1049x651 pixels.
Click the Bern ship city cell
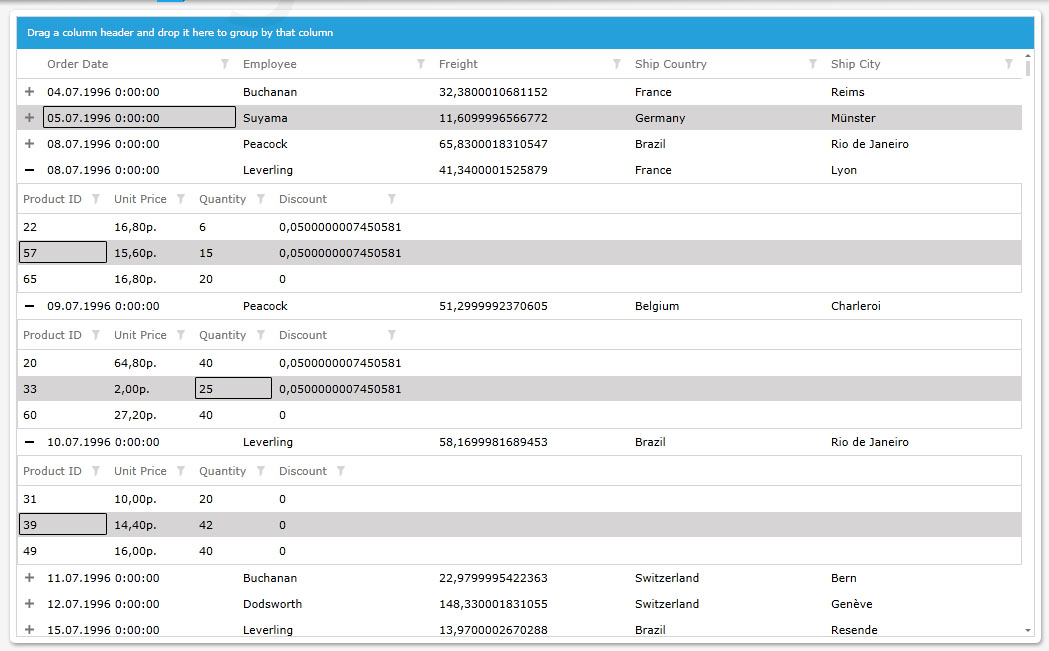pos(844,577)
